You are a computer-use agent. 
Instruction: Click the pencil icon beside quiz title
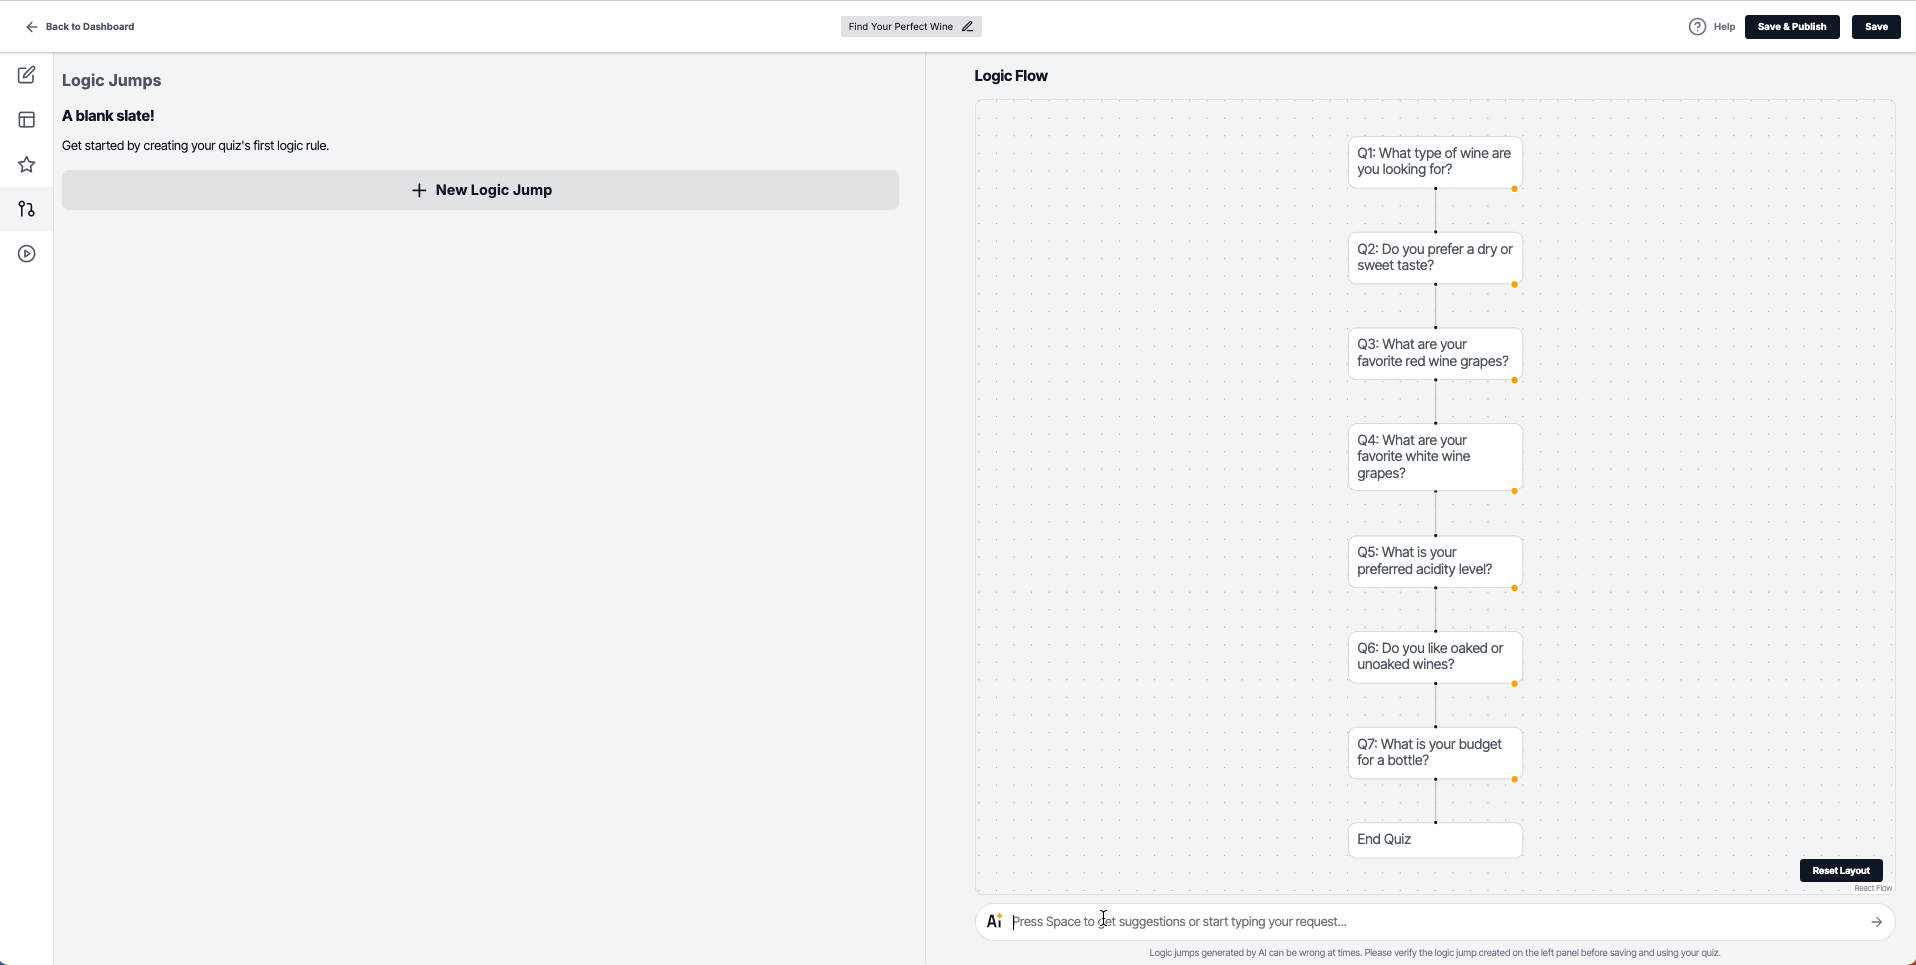coord(967,27)
